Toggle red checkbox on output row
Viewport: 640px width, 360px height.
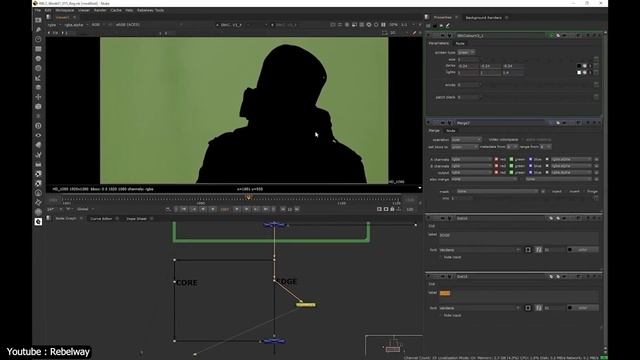(x=496, y=173)
